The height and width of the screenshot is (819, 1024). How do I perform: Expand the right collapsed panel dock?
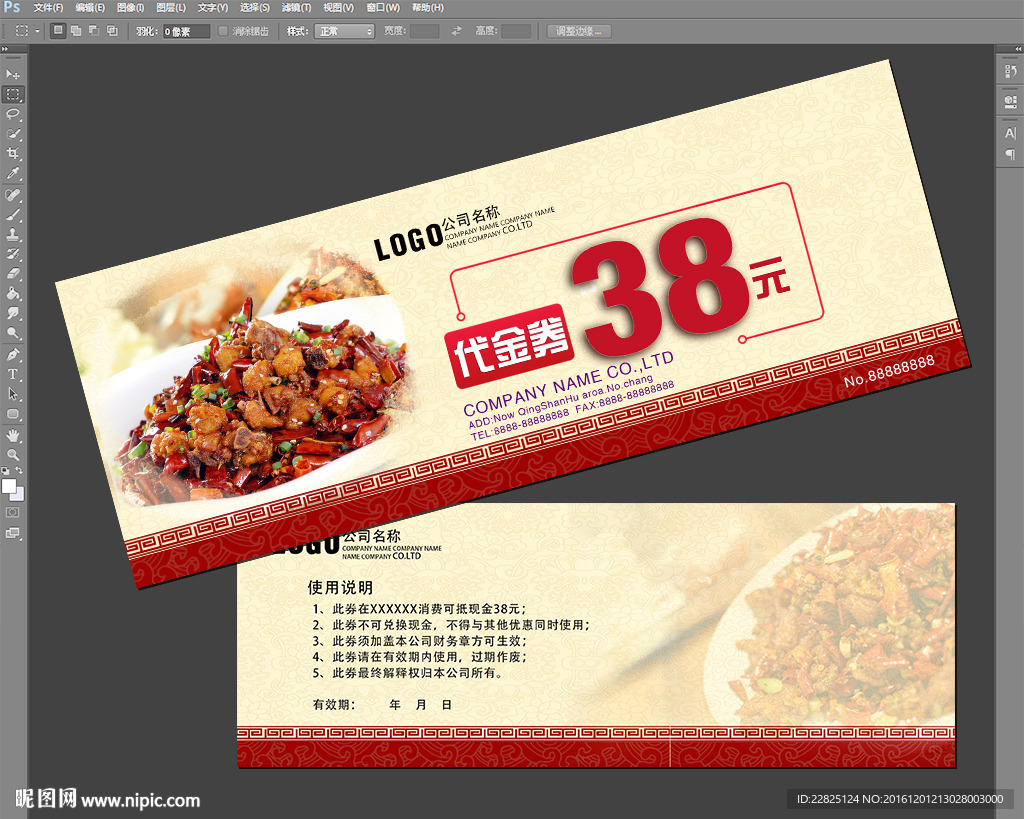[x=1017, y=49]
